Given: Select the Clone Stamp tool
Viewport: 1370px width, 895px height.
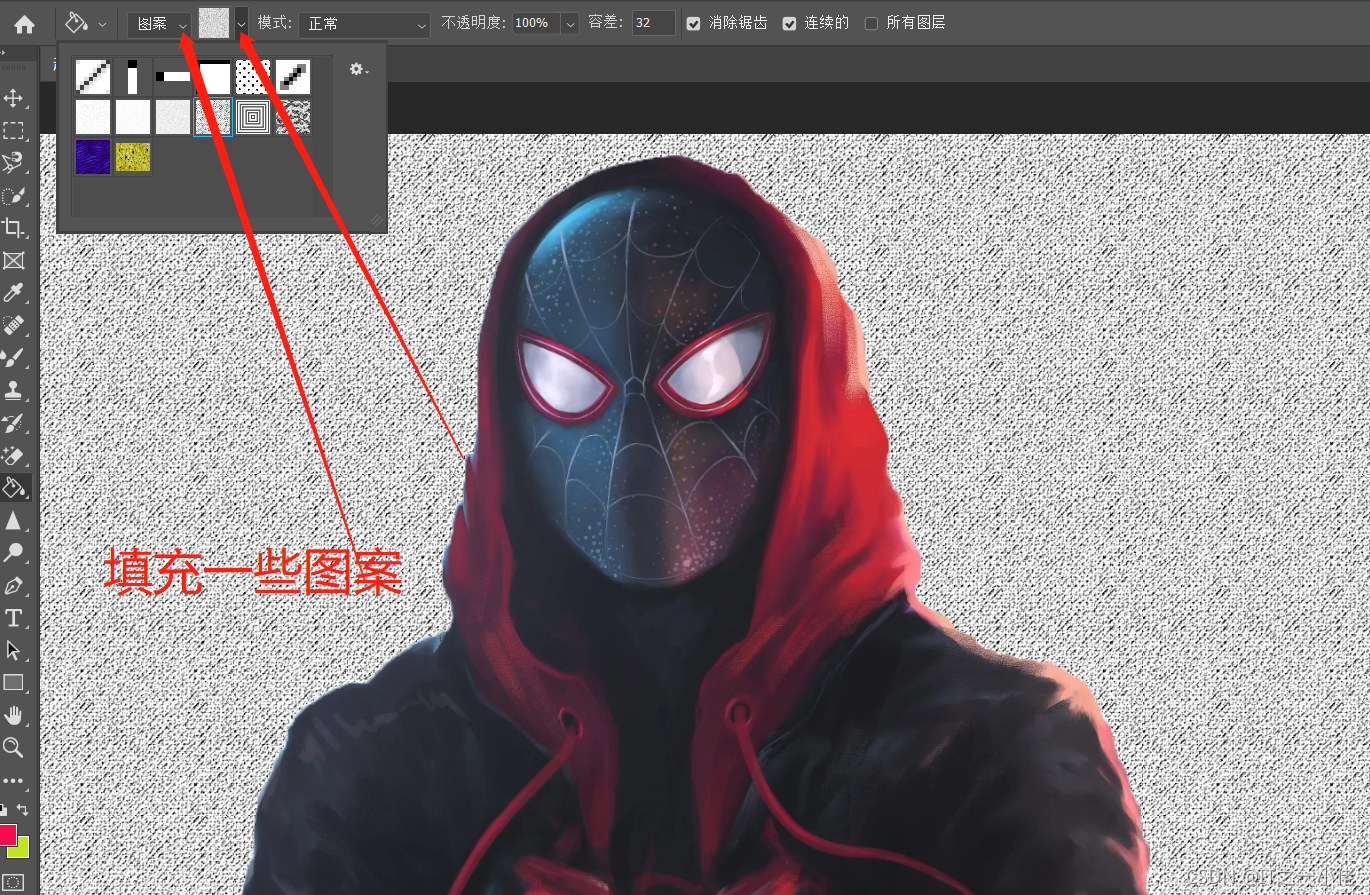Looking at the screenshot, I should [x=13, y=390].
